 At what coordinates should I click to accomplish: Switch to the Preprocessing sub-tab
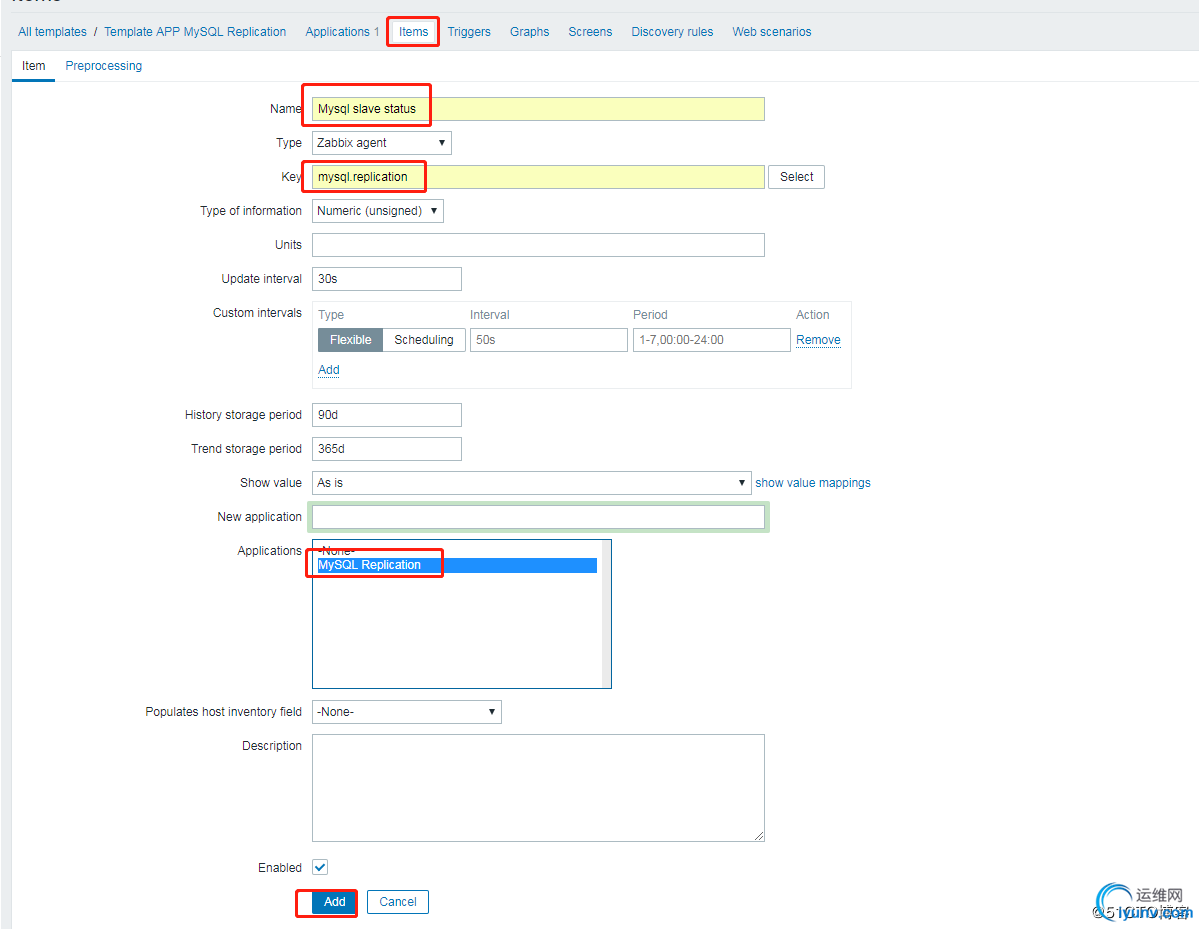[103, 66]
